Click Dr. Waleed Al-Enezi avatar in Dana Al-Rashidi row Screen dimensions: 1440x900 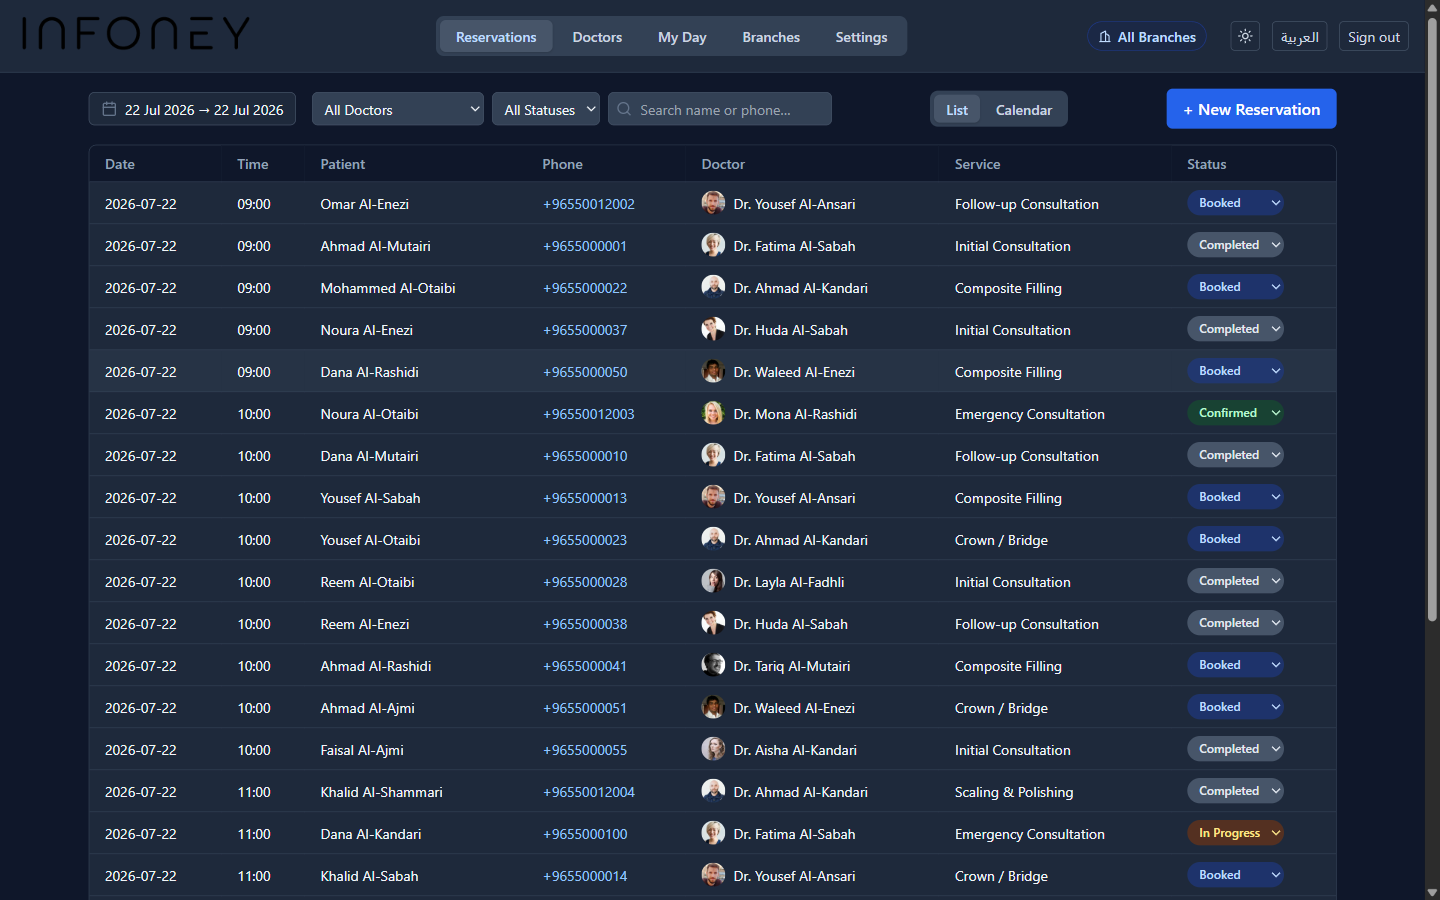[713, 371]
